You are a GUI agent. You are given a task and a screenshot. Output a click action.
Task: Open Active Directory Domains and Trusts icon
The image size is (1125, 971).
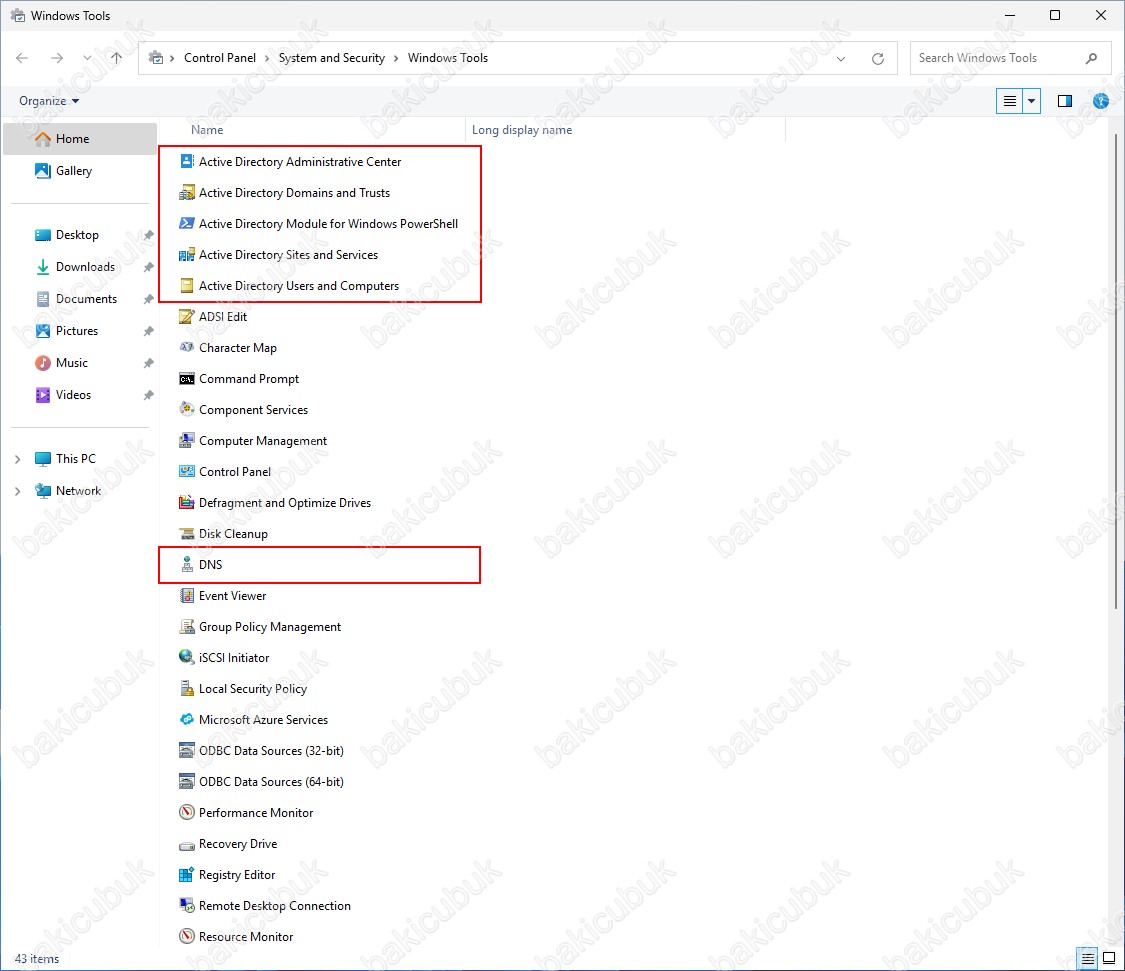point(187,192)
